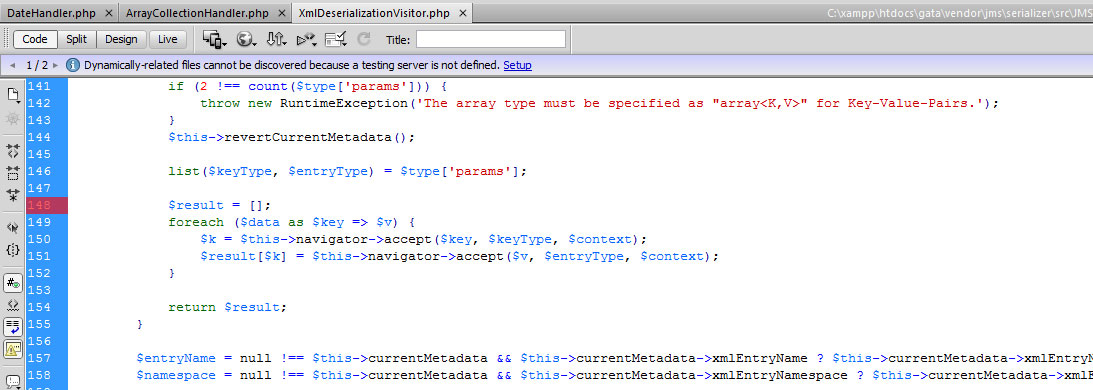1093x390 pixels.
Task: Click the Balance Braces icon
Action: point(13,250)
